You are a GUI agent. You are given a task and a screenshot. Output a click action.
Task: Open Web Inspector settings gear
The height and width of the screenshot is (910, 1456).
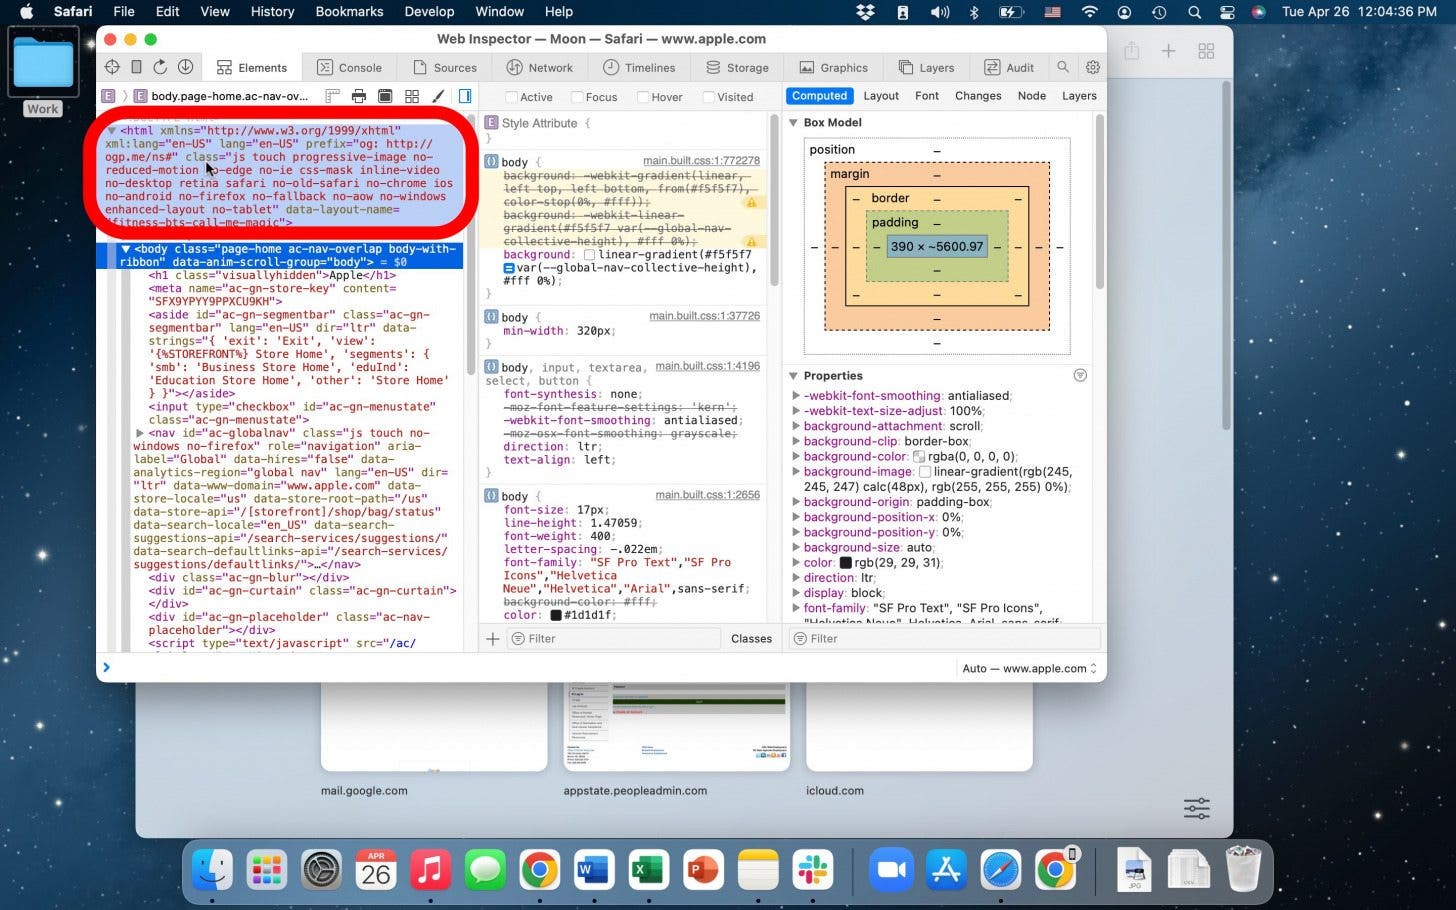(1093, 67)
